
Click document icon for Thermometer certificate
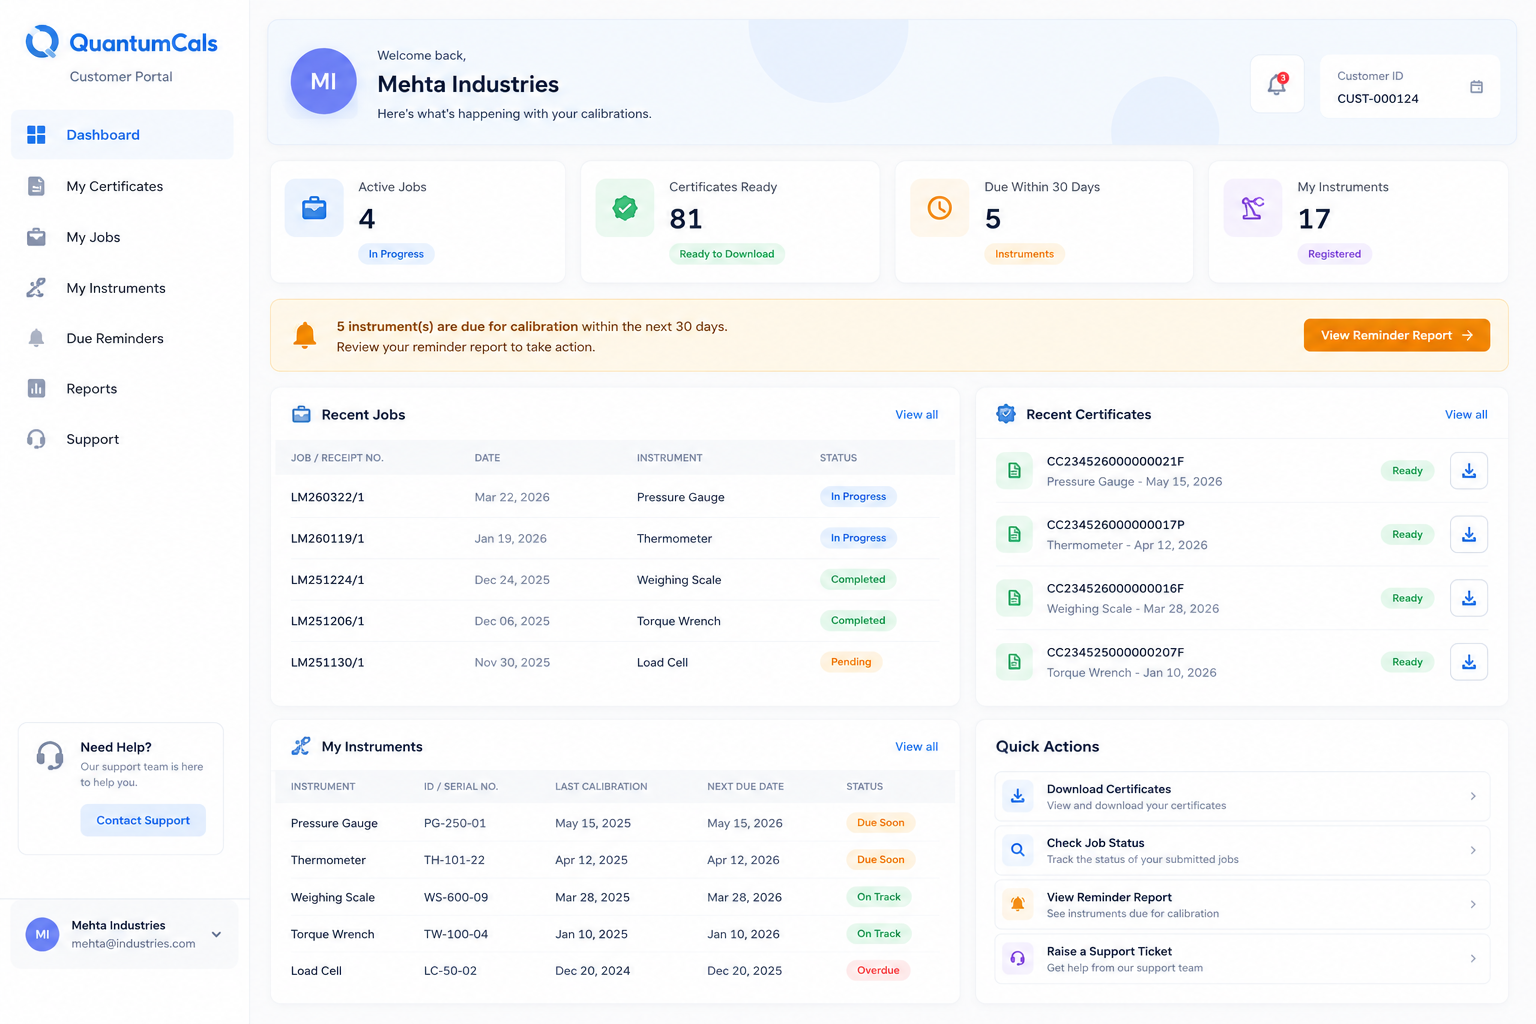click(1014, 534)
